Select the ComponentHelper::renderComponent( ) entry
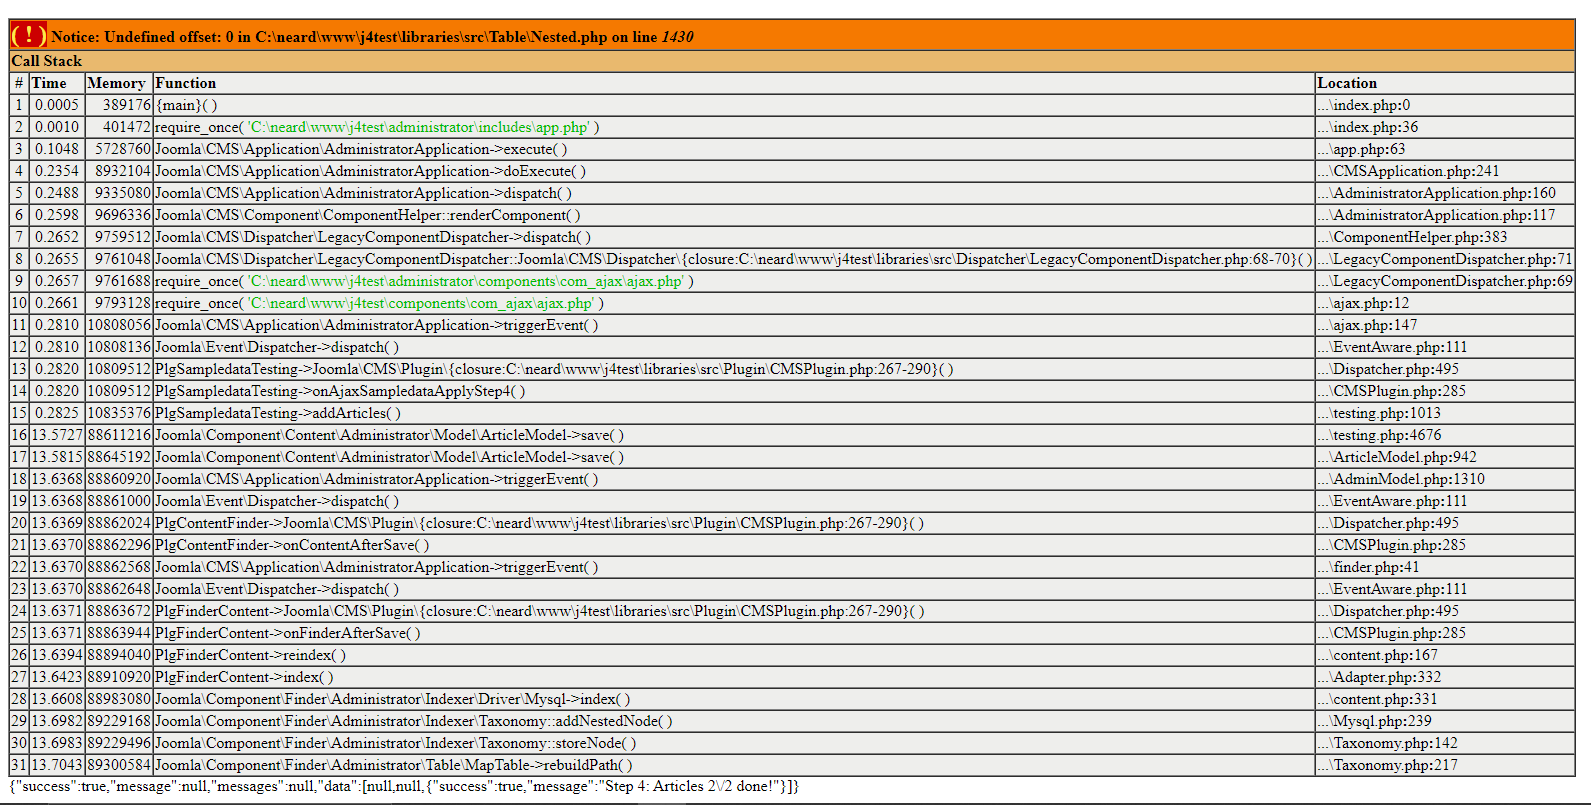 pyautogui.click(x=367, y=215)
